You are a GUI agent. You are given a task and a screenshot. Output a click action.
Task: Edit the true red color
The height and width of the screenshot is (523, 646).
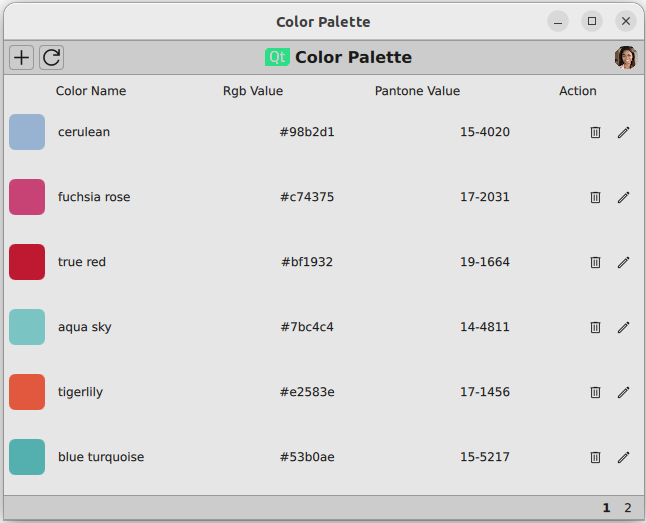(x=623, y=262)
